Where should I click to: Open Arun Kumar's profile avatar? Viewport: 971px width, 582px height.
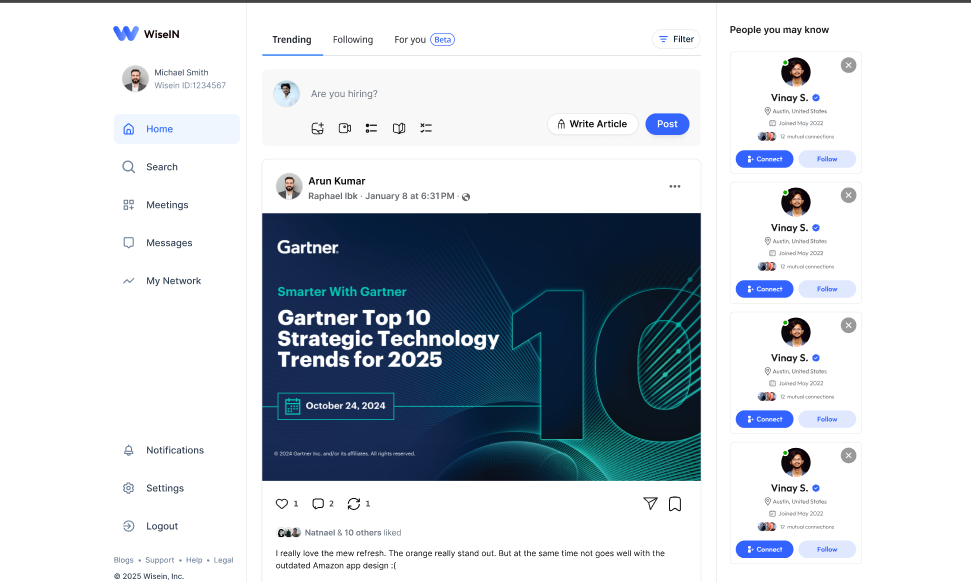[289, 186]
